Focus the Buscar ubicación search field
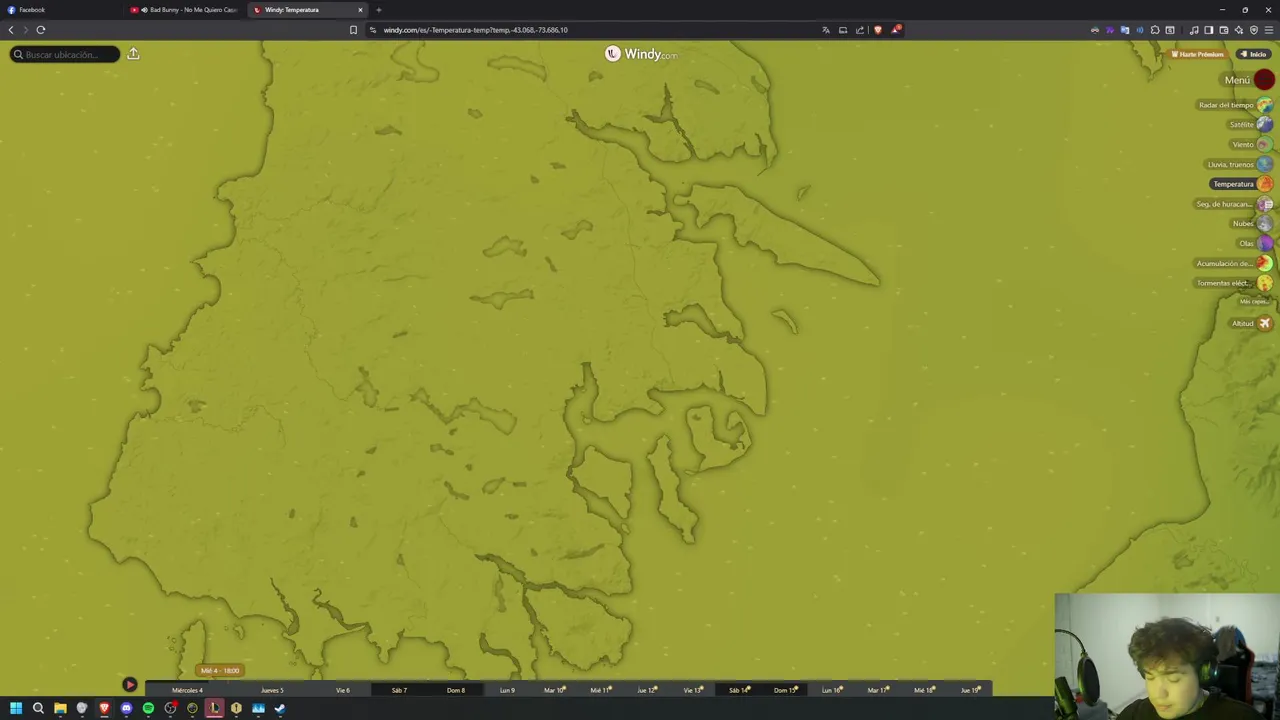1280x720 pixels. click(64, 54)
